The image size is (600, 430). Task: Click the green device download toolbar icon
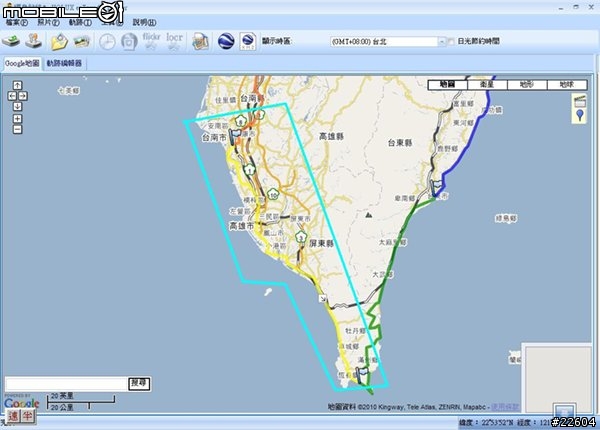(x=11, y=41)
